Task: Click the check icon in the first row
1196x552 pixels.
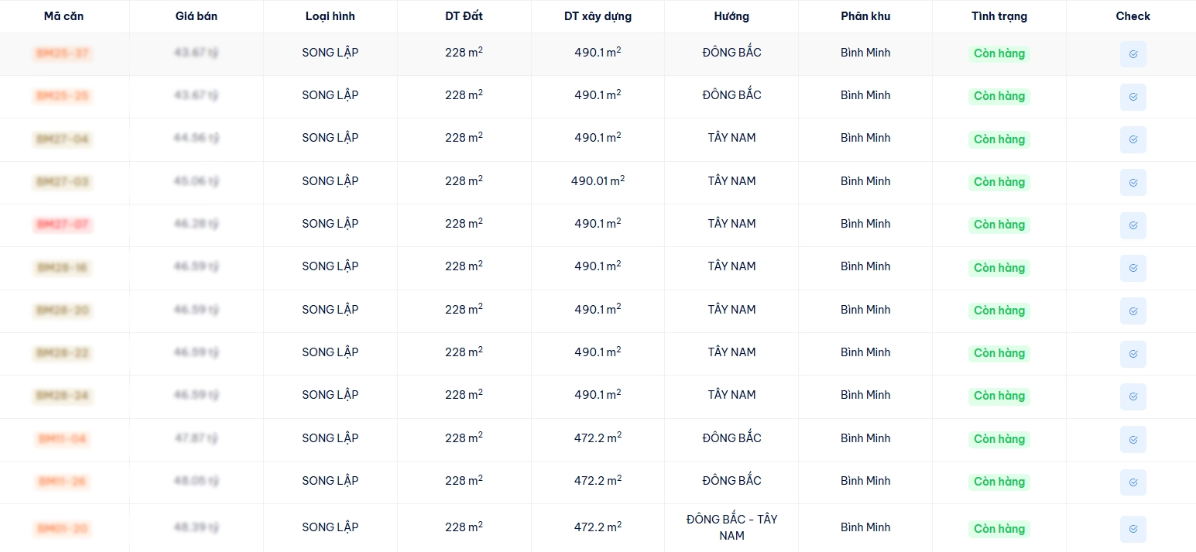Action: [x=1133, y=54]
